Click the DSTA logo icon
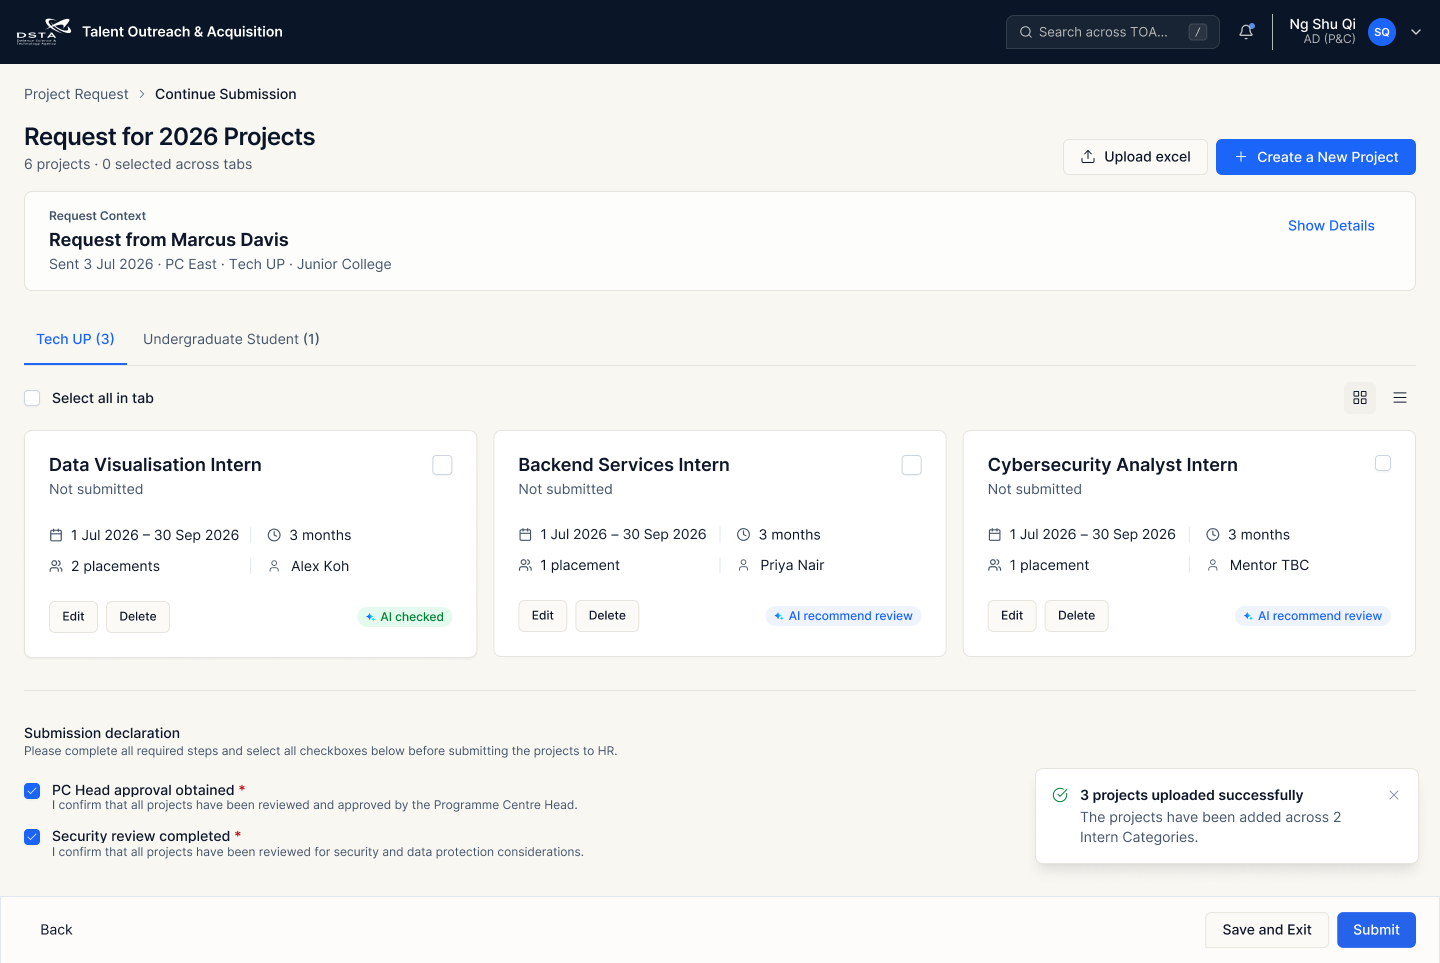The height and width of the screenshot is (963, 1440). [x=43, y=32]
